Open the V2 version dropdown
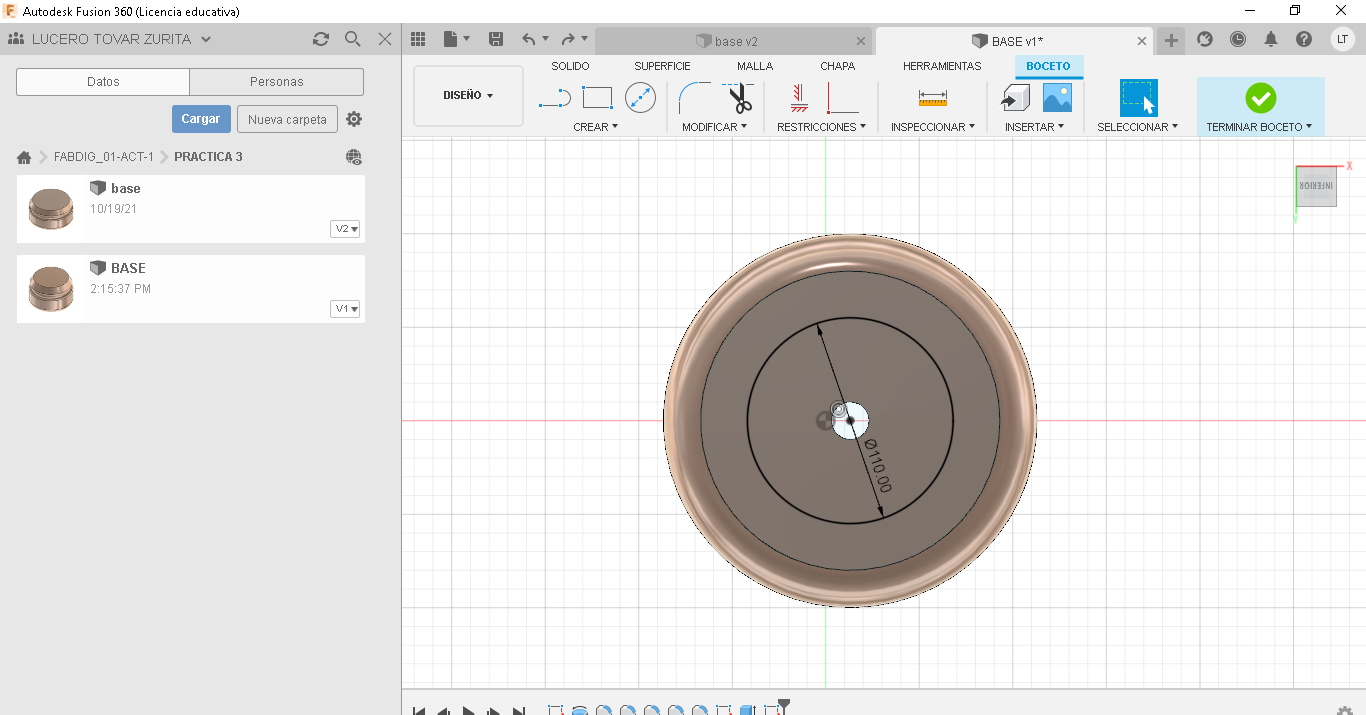This screenshot has width=1366, height=715. (x=346, y=229)
